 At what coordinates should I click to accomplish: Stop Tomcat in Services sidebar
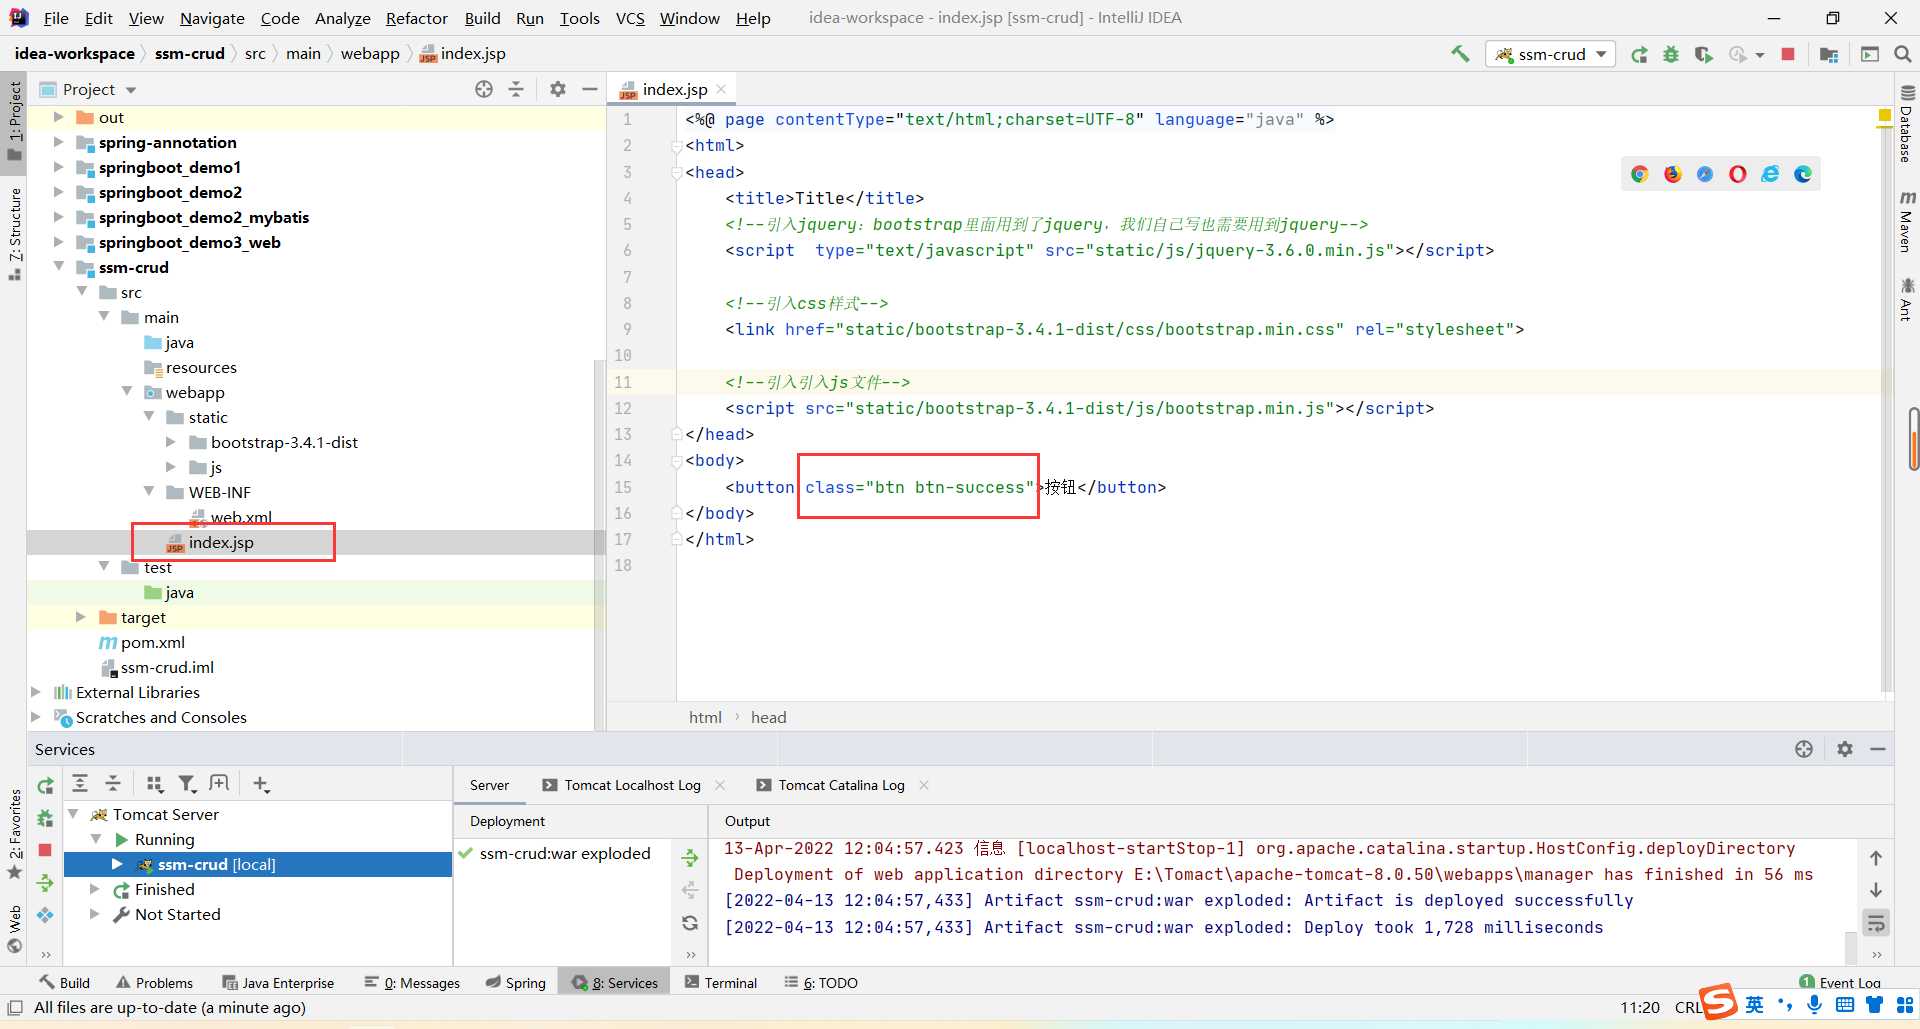pyautogui.click(x=45, y=850)
